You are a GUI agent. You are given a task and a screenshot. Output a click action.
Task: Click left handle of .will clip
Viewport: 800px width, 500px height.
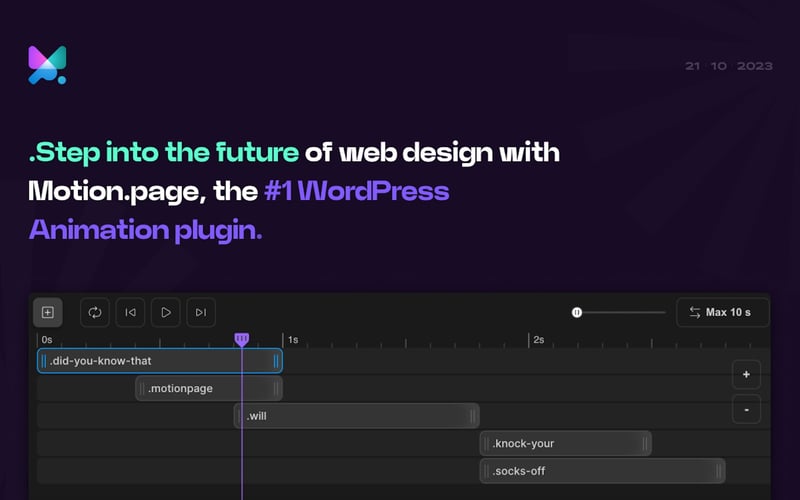239,416
